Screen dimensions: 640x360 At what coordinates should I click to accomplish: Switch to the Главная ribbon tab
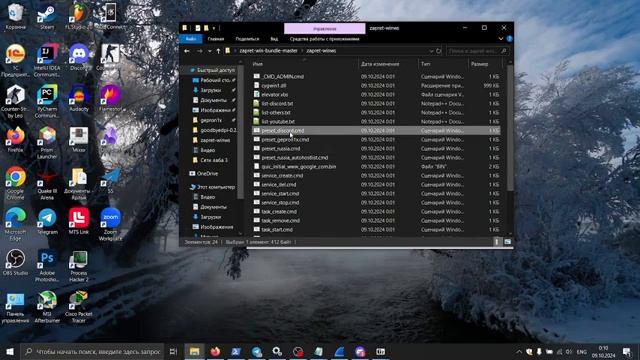[216, 39]
